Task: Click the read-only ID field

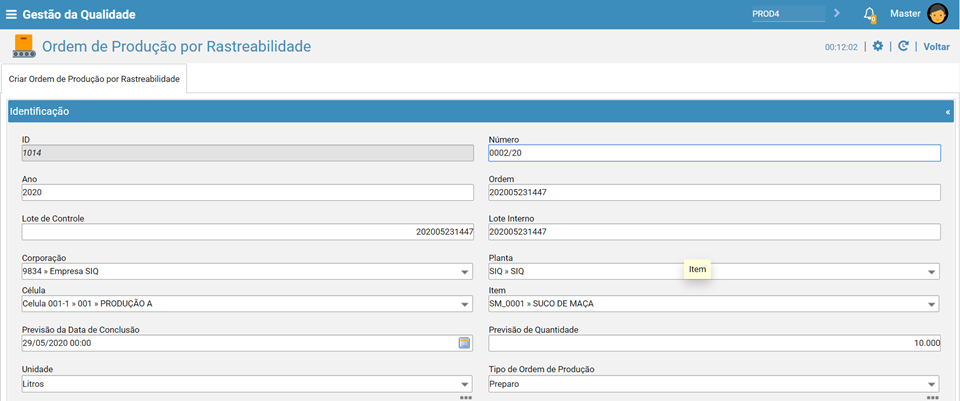Action: pos(247,153)
